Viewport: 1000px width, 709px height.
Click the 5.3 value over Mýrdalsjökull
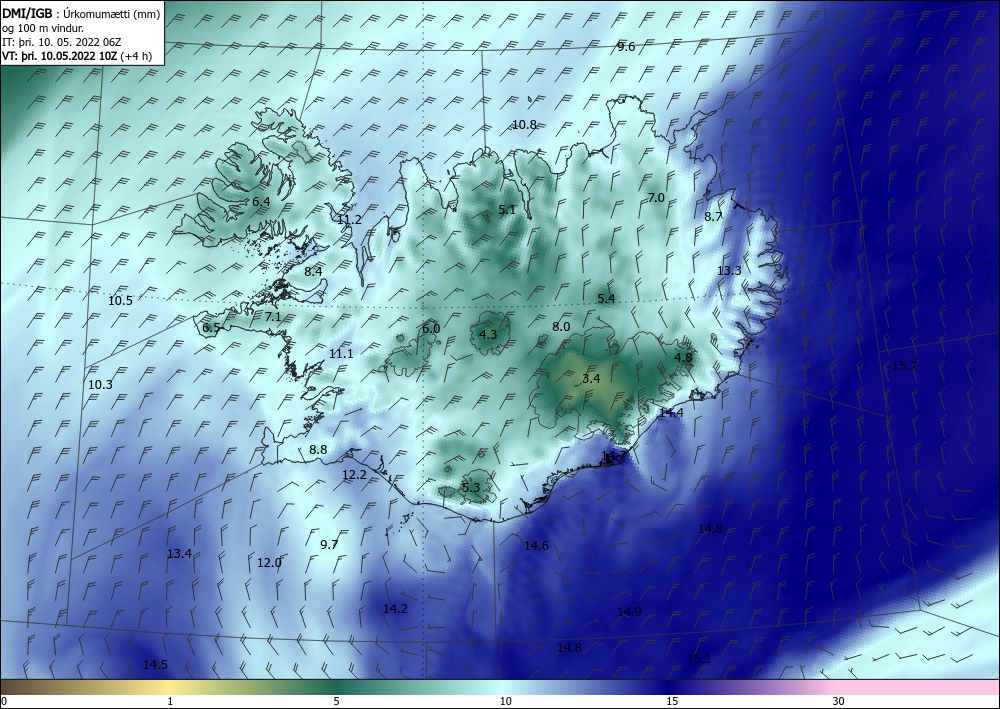point(471,488)
